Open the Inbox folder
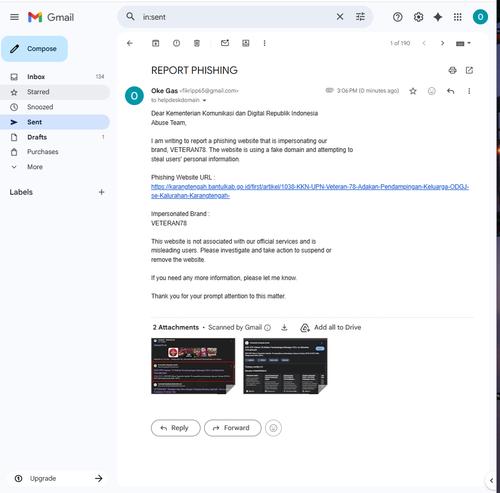 [55, 77]
